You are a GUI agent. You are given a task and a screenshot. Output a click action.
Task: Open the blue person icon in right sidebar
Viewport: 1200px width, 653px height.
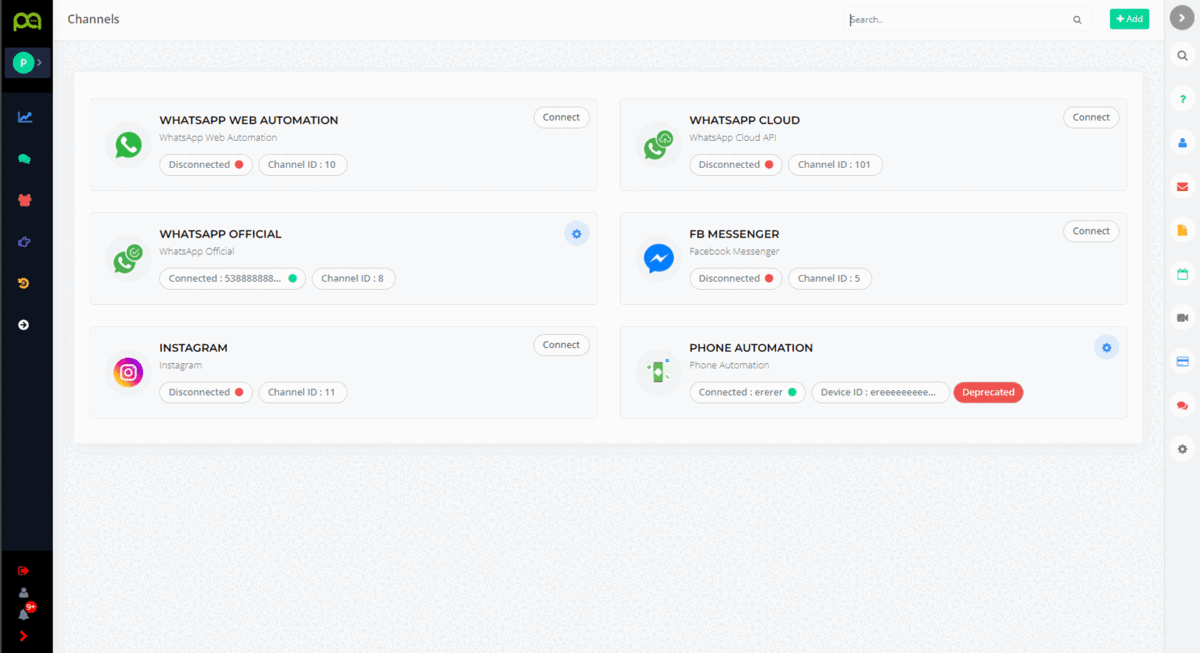pos(1182,143)
